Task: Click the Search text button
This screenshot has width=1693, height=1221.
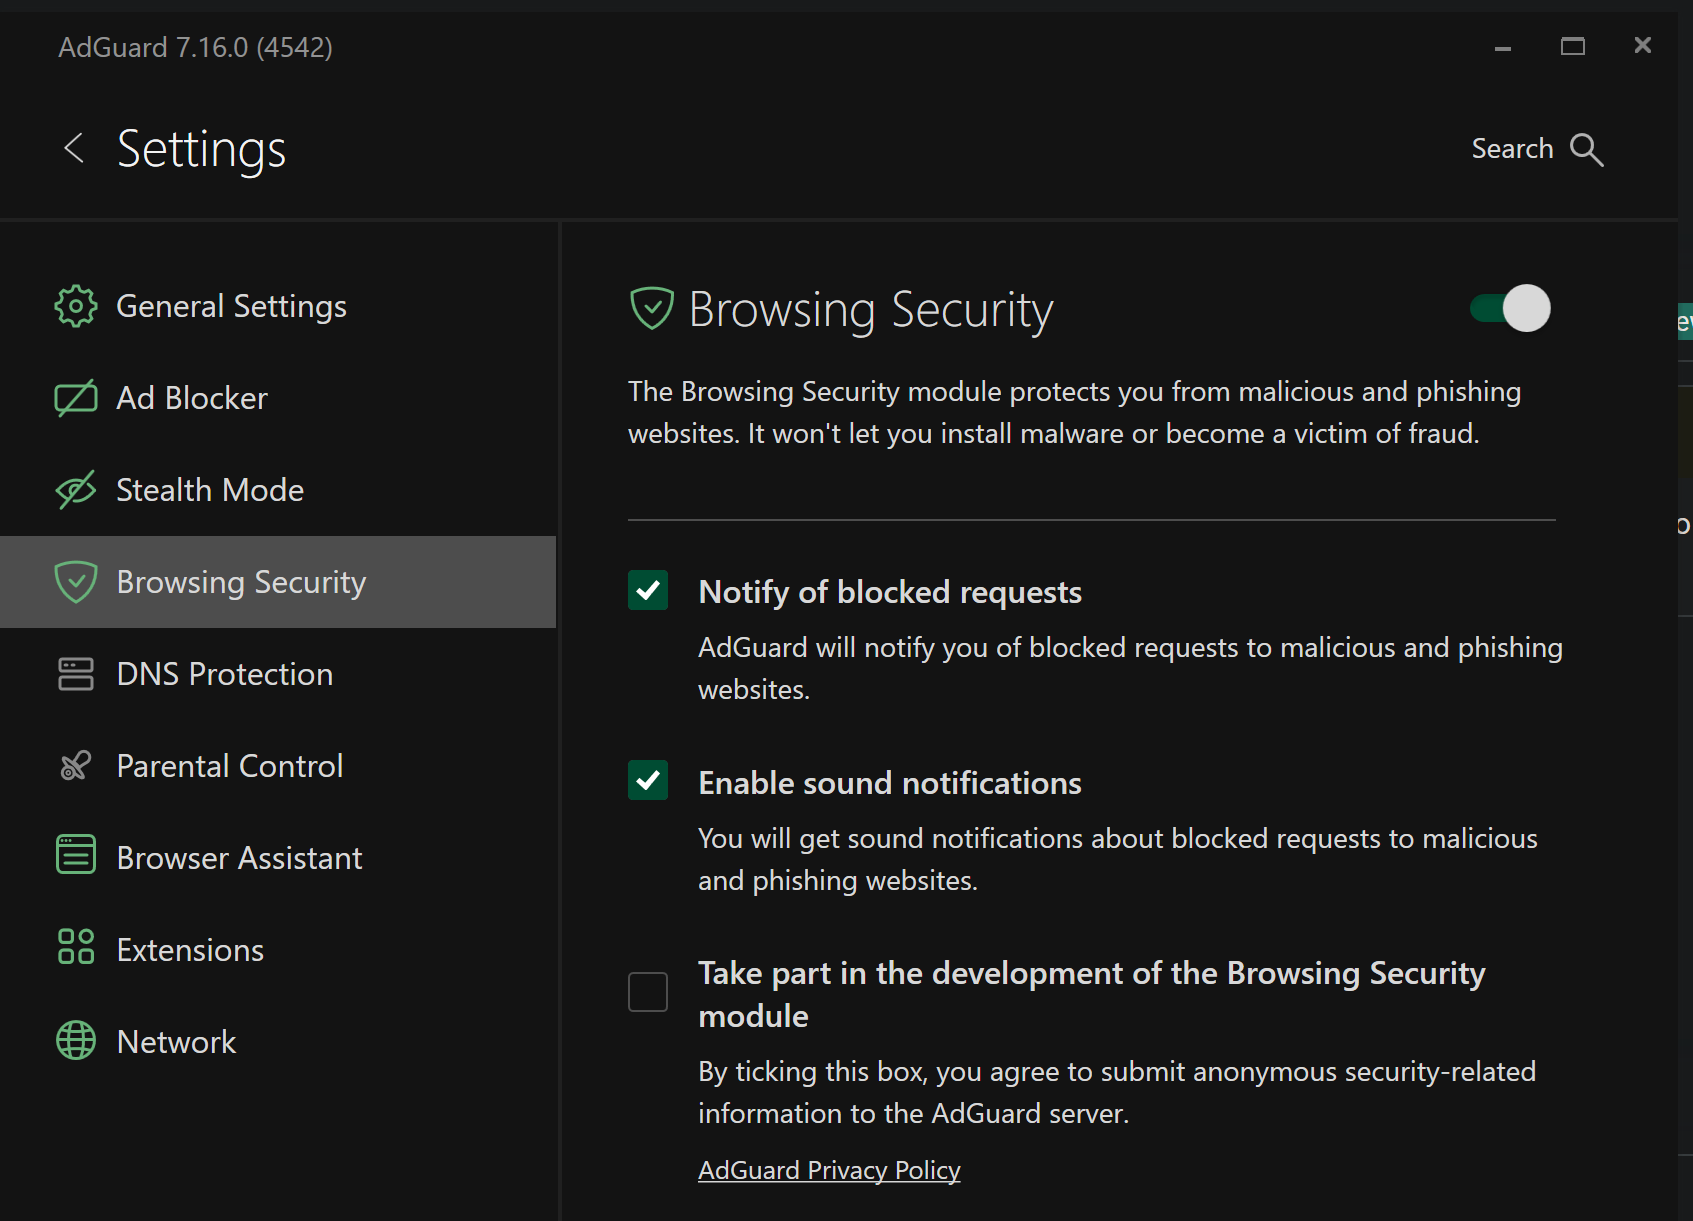Action: click(1512, 149)
